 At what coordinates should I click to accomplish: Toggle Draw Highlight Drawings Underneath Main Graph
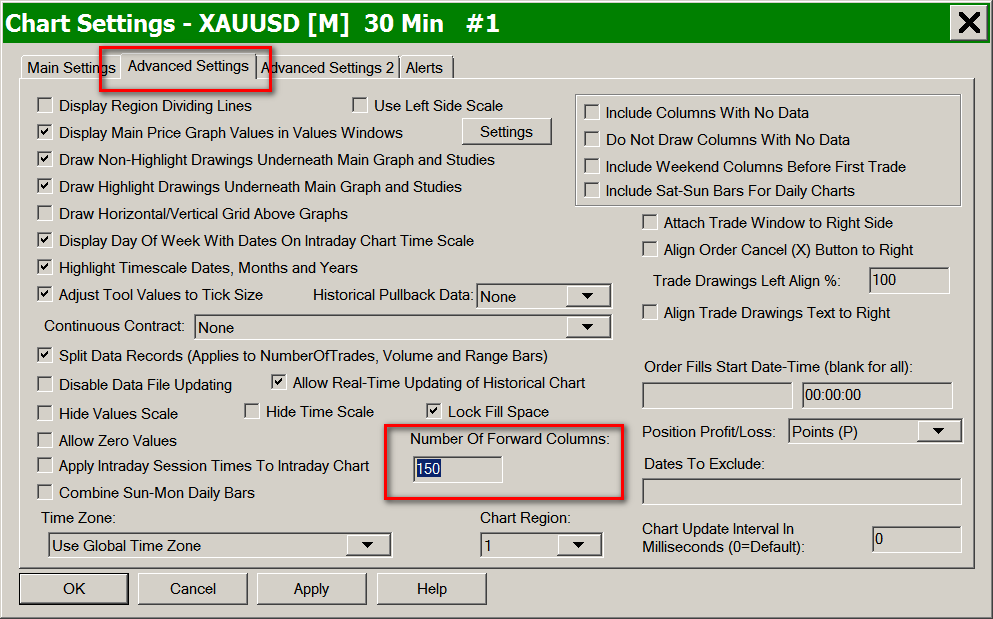[x=45, y=186]
